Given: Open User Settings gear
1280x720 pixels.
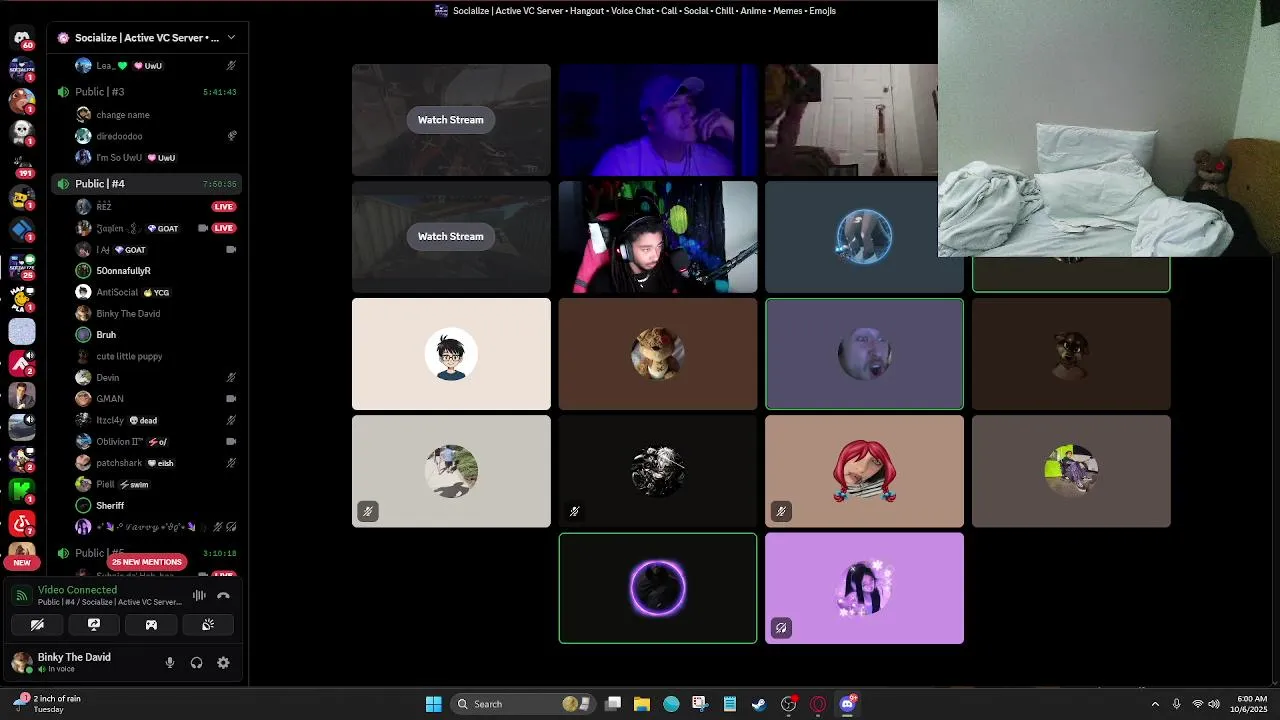Looking at the screenshot, I should pyautogui.click(x=223, y=662).
